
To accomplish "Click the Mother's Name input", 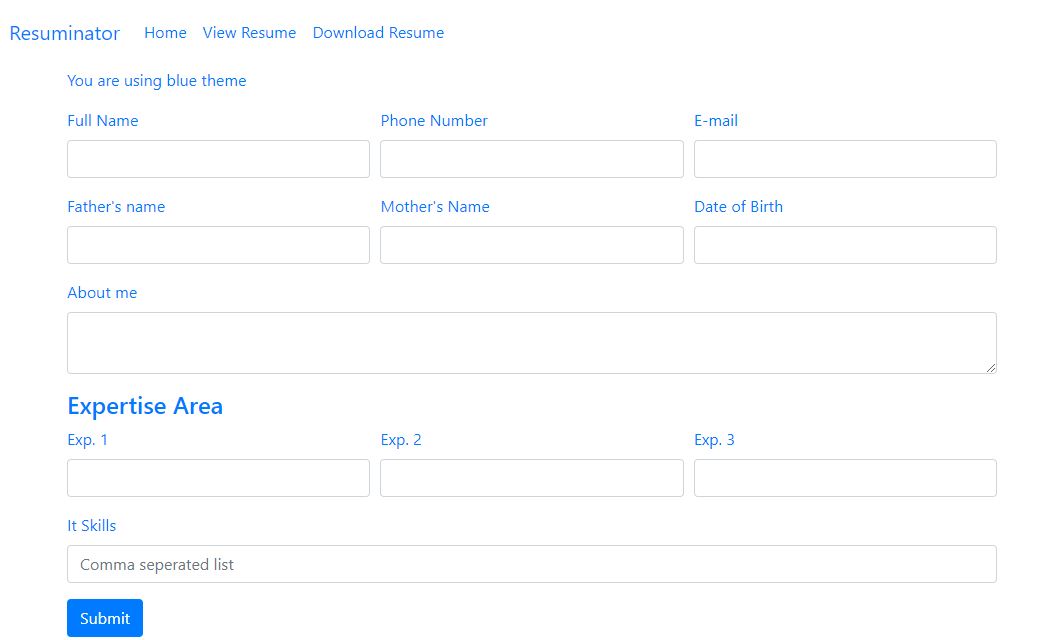I will click(531, 244).
